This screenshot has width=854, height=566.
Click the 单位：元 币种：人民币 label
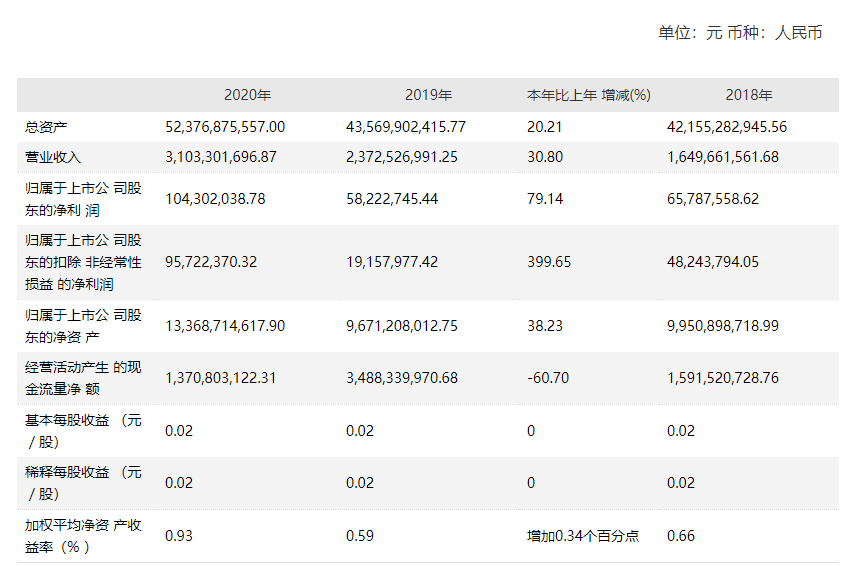click(x=740, y=33)
